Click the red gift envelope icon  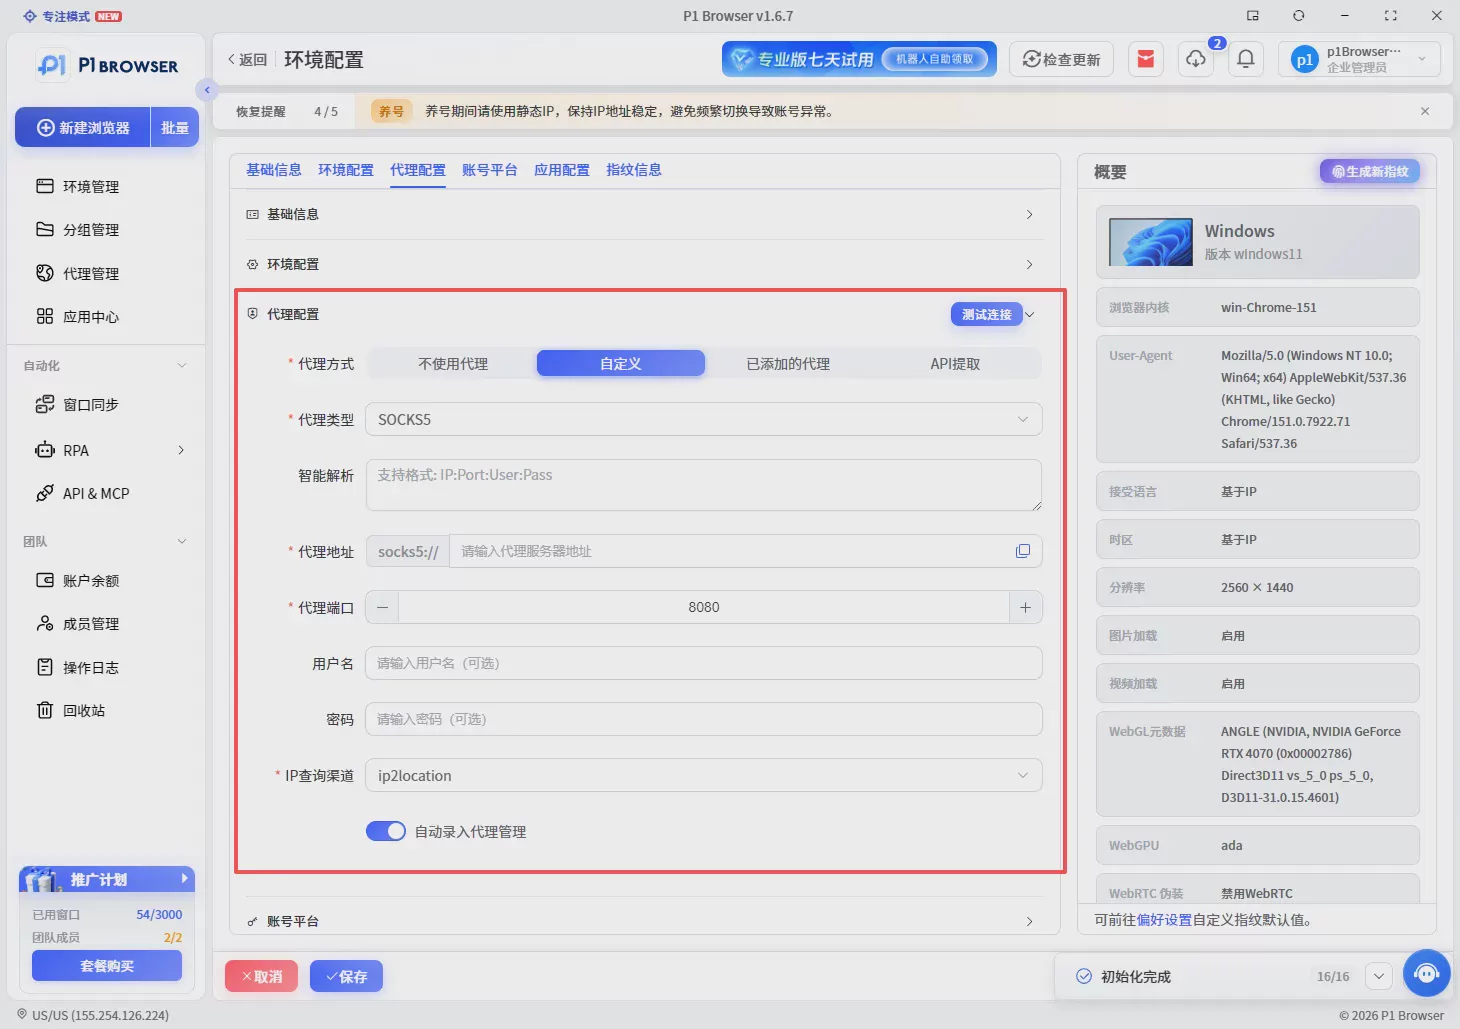(x=1146, y=59)
